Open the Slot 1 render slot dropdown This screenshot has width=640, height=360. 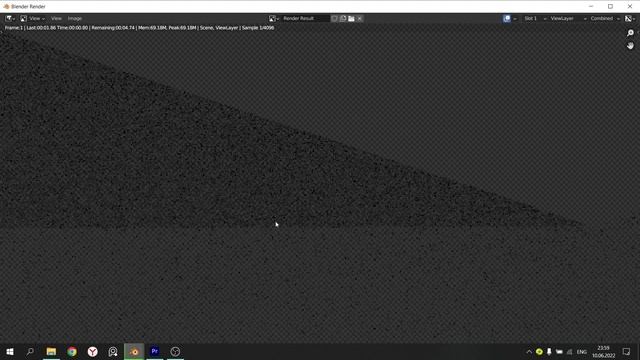coord(535,18)
